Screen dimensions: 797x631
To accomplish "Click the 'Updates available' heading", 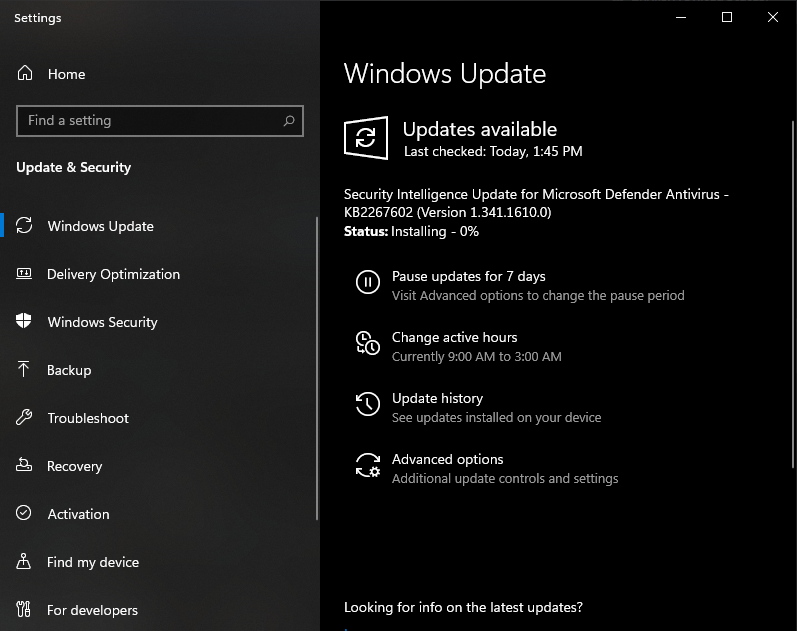I will point(479,129).
